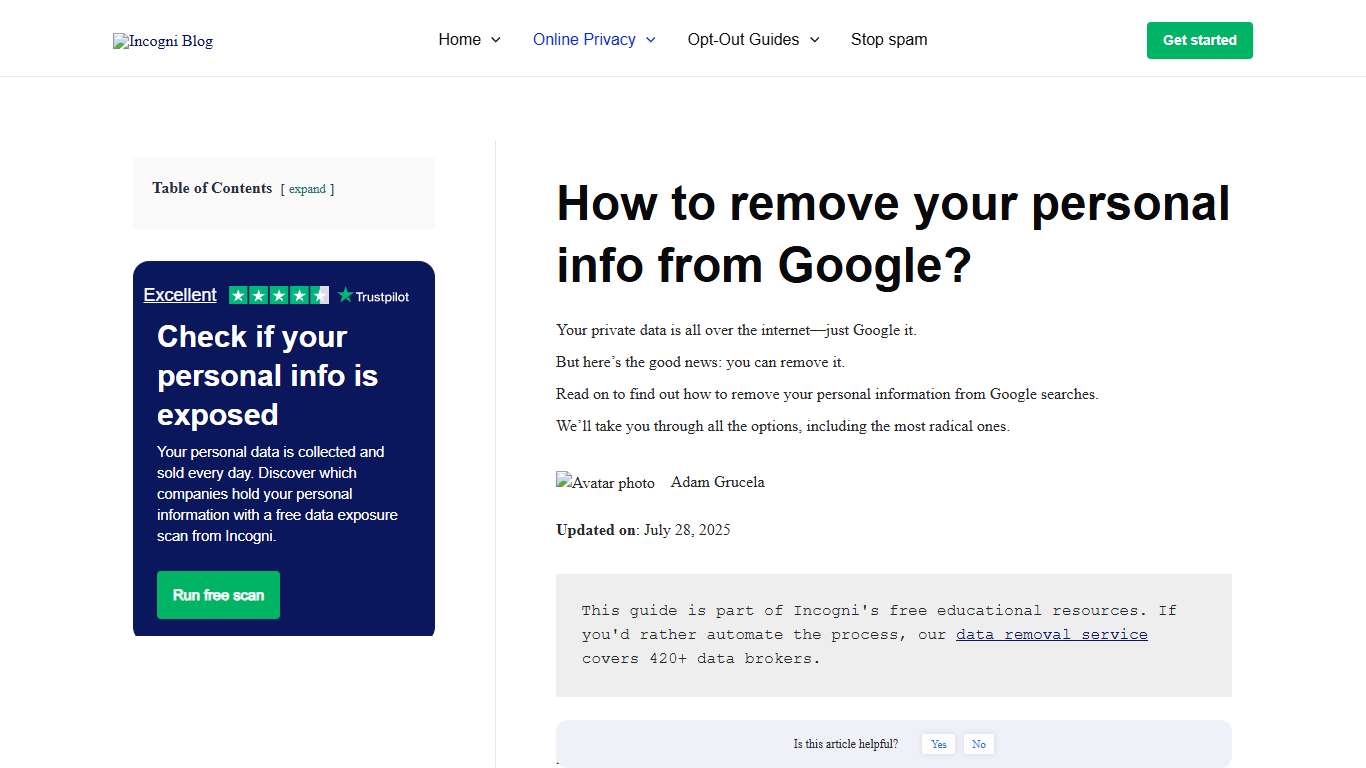Click the Trustpilot star icon
Image resolution: width=1366 pixels, height=768 pixels.
point(344,295)
